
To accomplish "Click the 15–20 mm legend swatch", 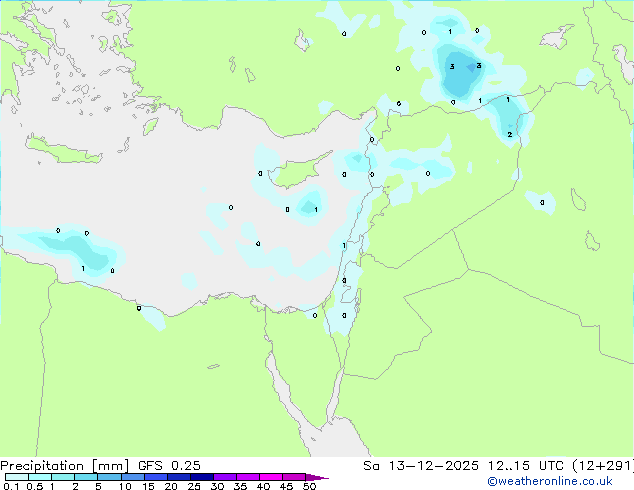I will 156,477.
